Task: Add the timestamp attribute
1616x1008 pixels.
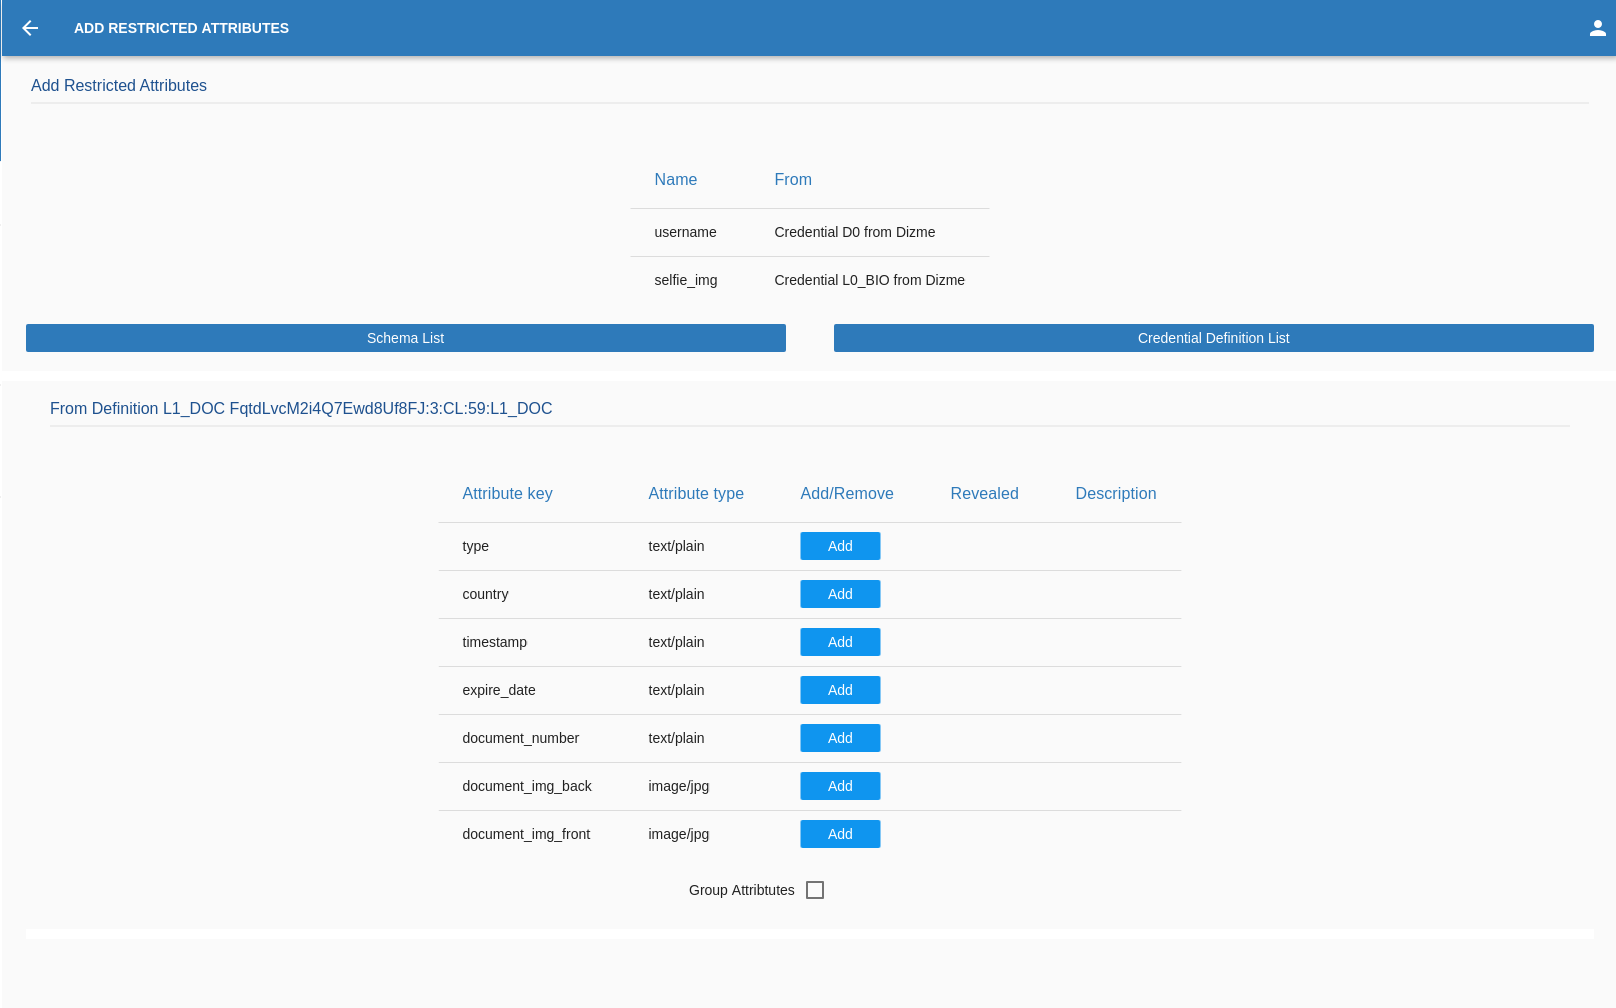Action: tap(840, 642)
